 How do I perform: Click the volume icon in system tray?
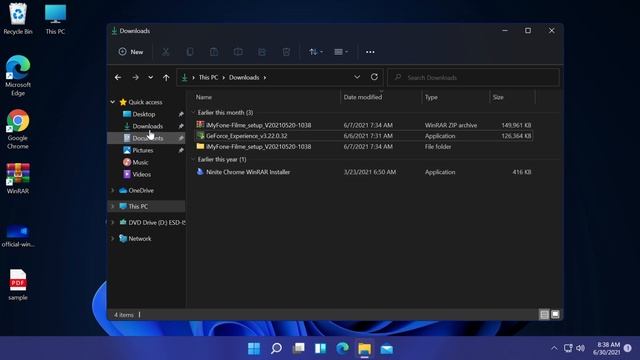point(580,348)
